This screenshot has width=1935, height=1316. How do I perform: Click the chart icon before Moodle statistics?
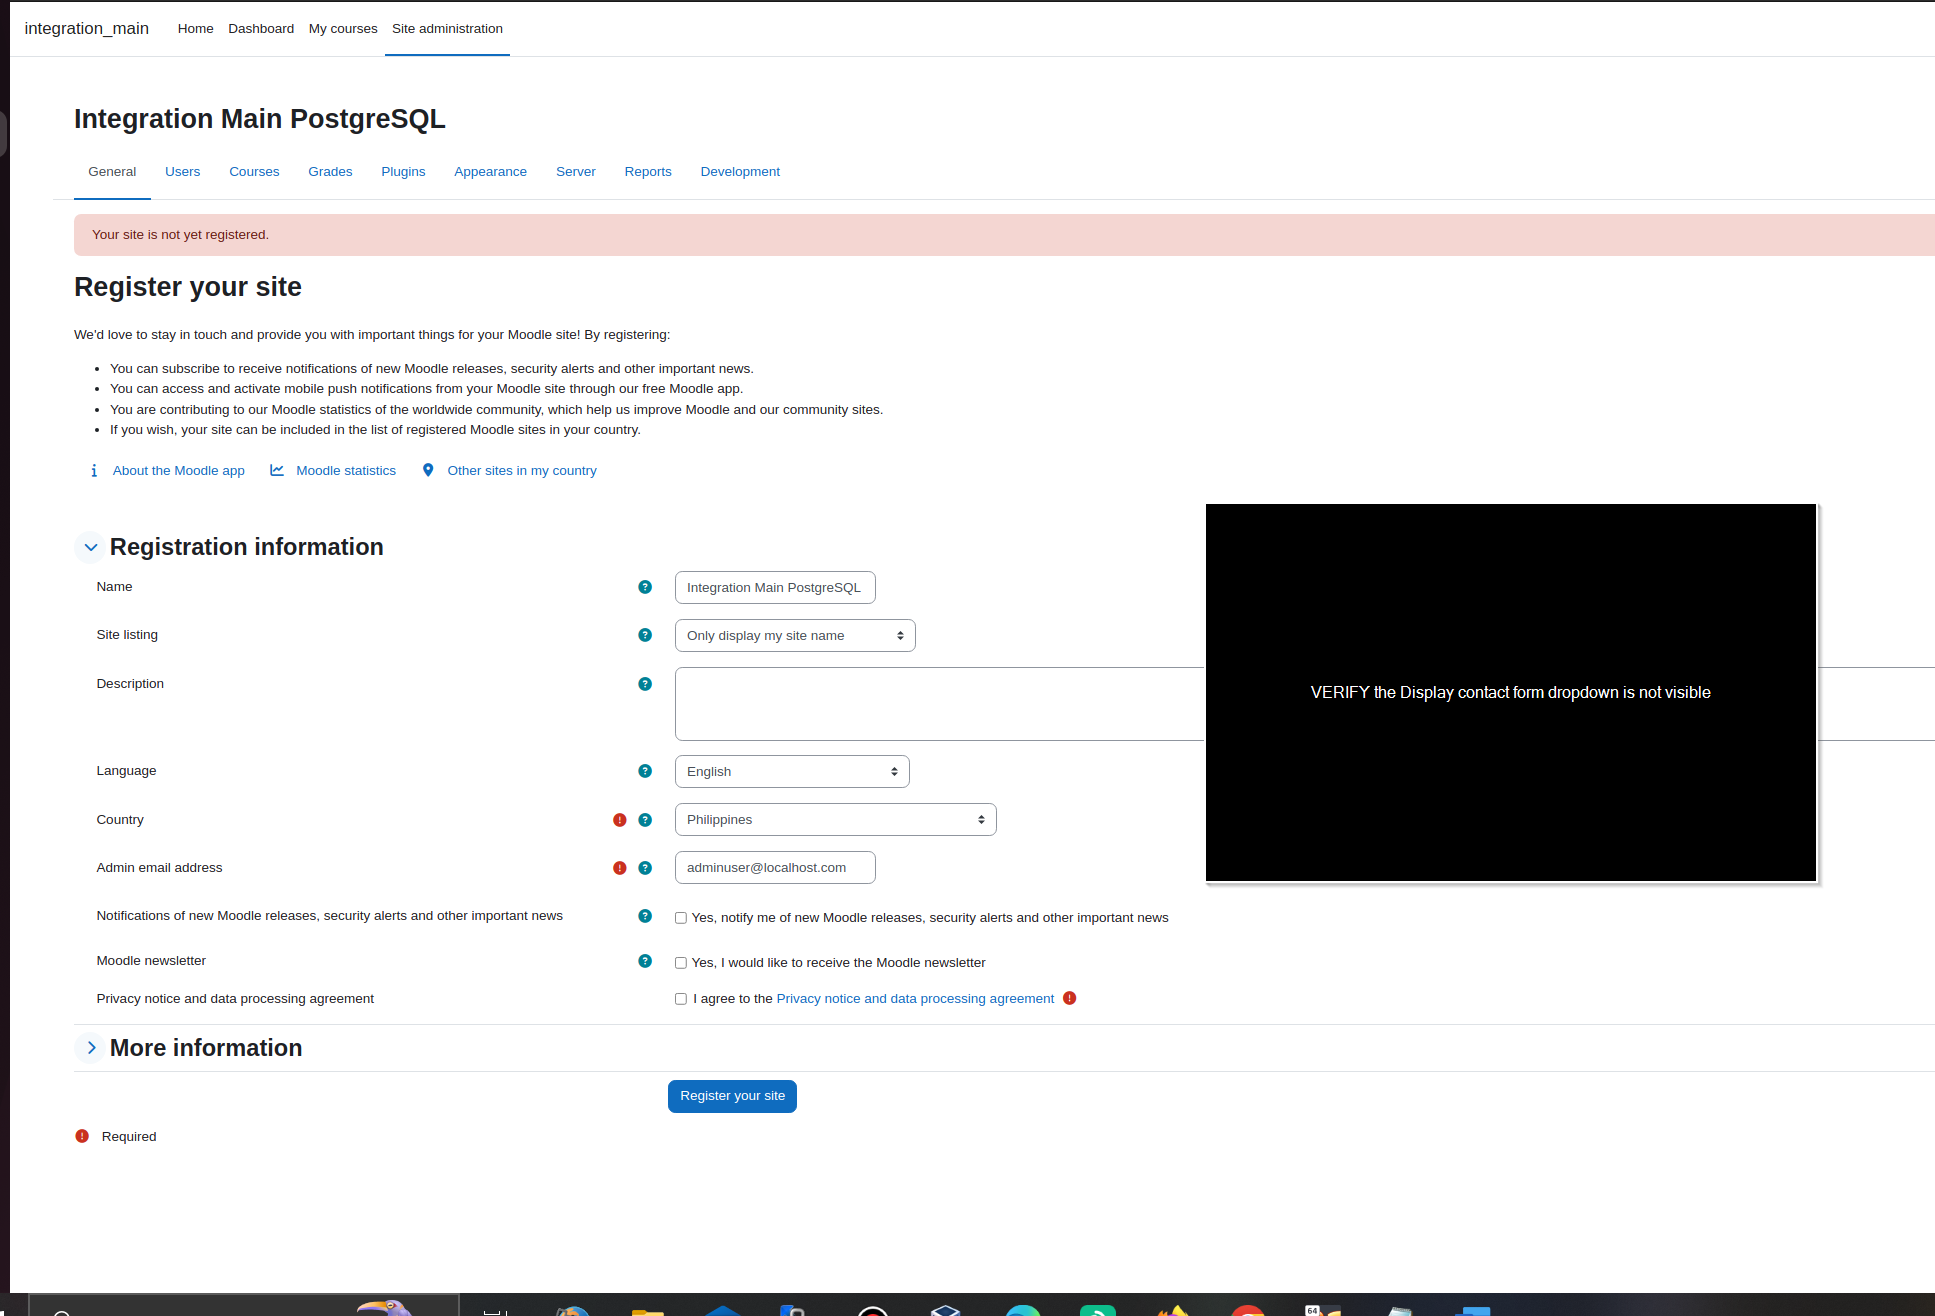pos(277,470)
